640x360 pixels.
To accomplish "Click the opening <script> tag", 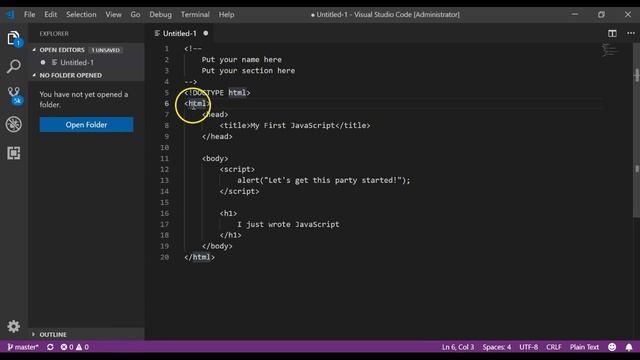I will pyautogui.click(x=237, y=169).
